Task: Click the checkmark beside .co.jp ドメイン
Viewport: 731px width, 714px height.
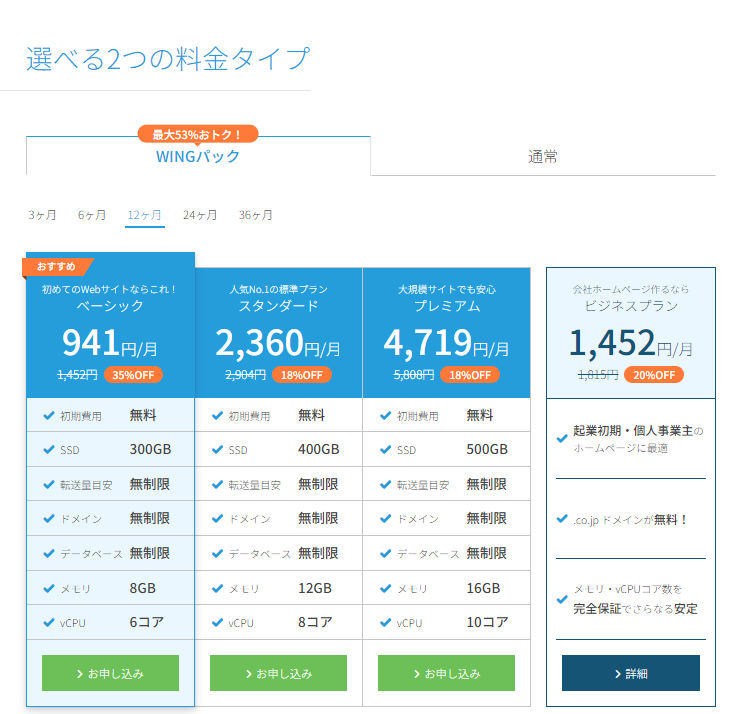Action: tap(563, 519)
